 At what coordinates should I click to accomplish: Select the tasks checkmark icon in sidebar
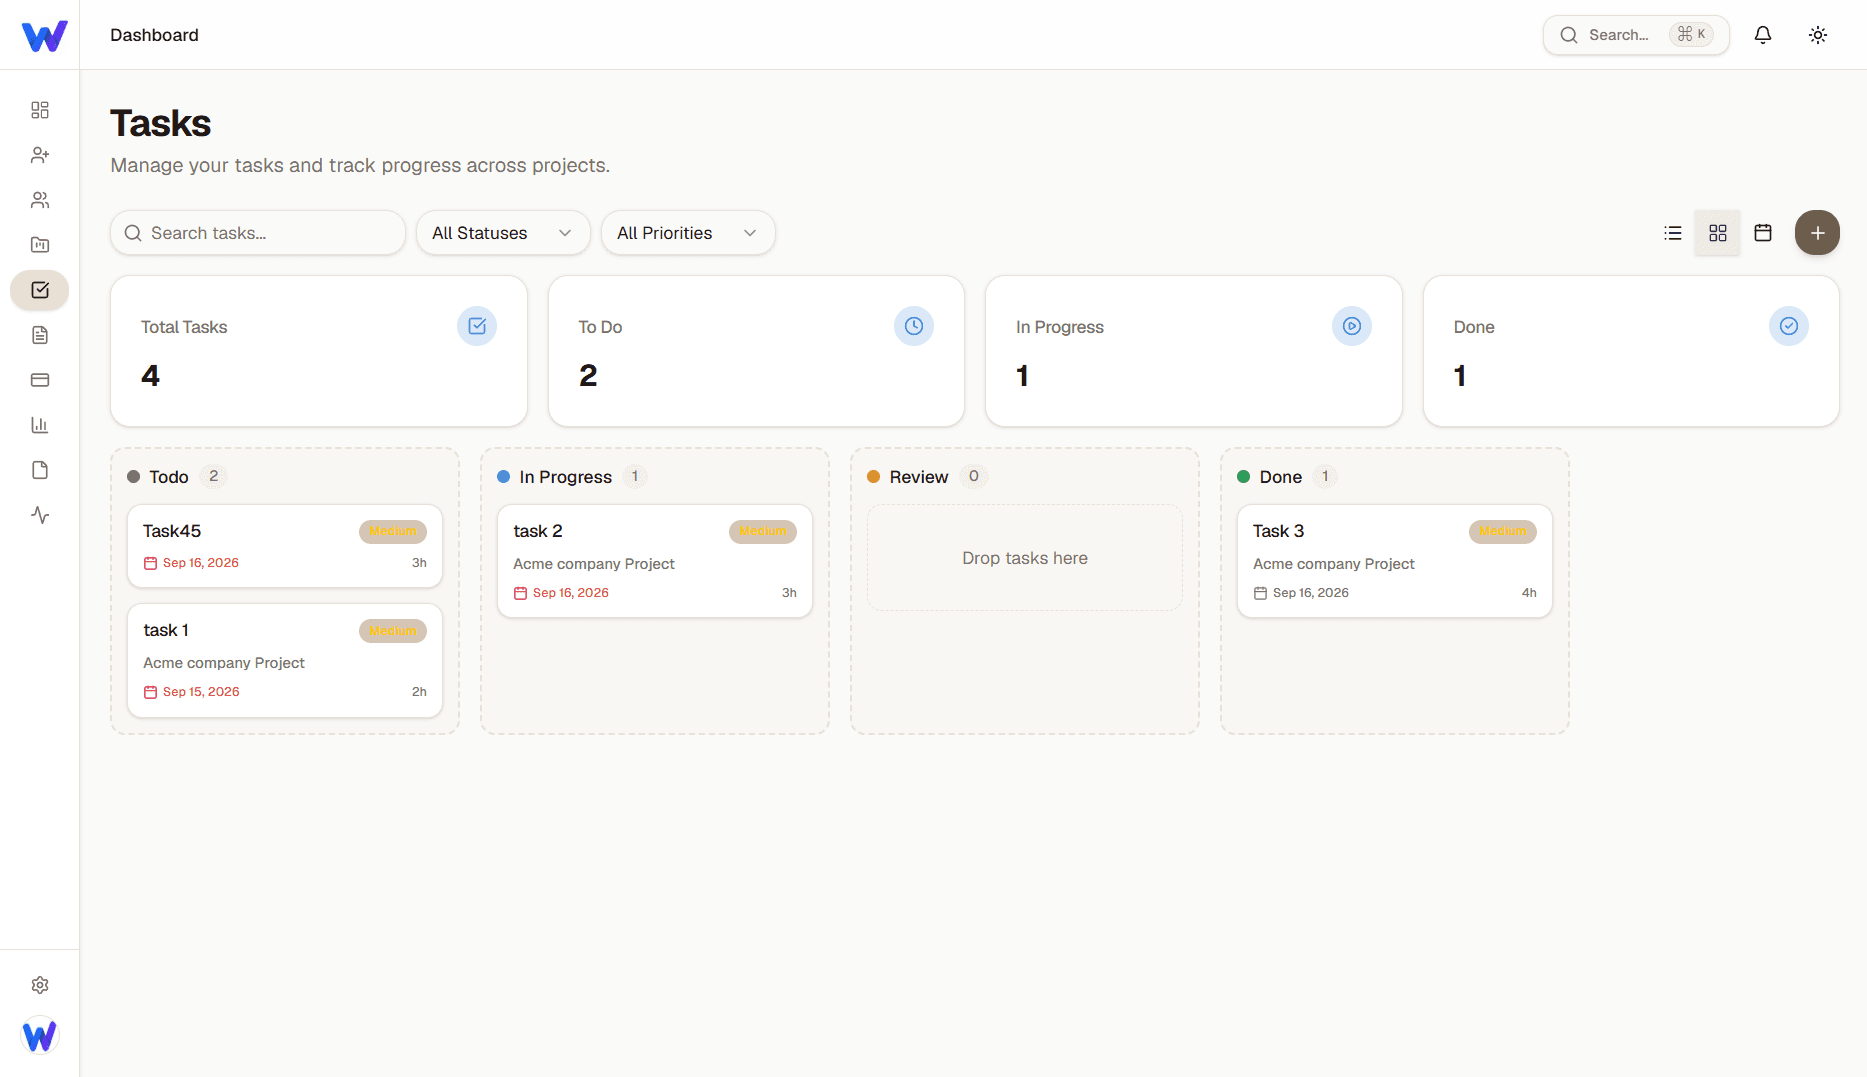click(40, 290)
